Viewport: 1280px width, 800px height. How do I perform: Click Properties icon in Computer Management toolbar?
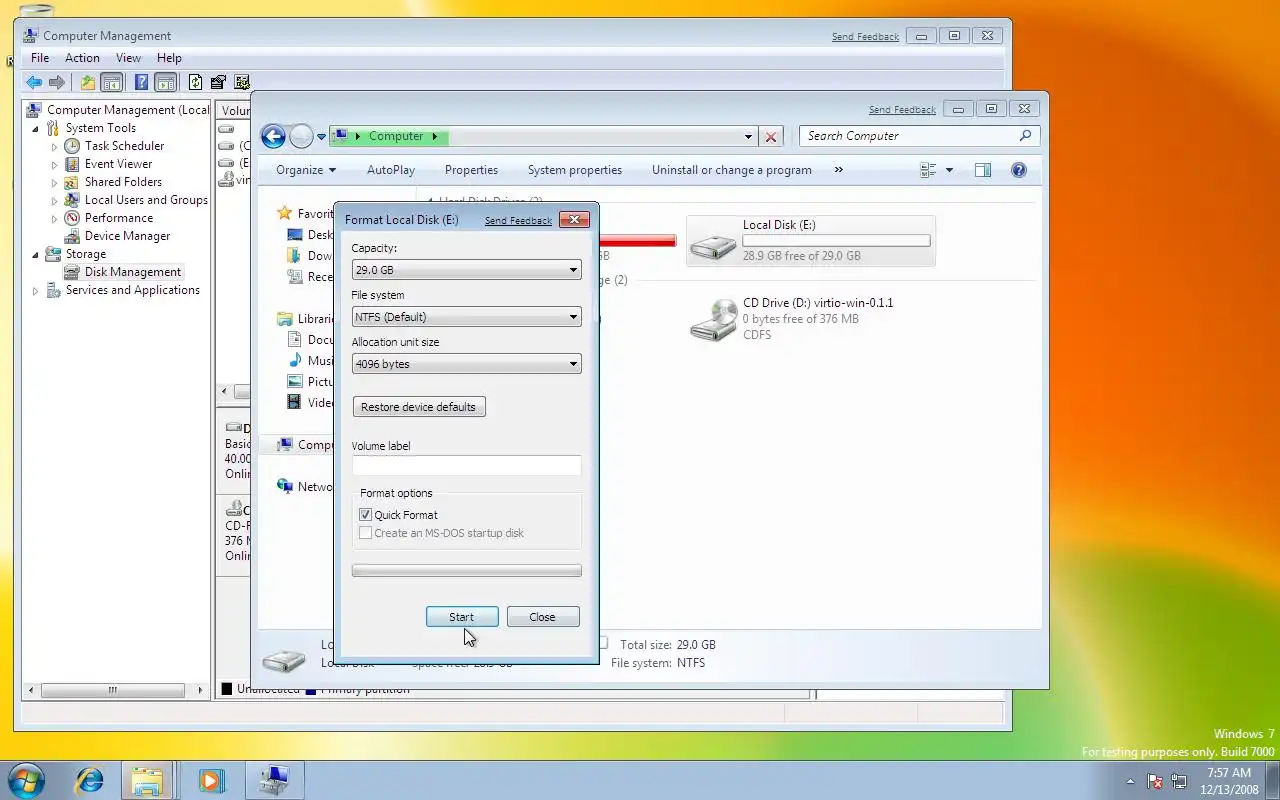point(218,83)
